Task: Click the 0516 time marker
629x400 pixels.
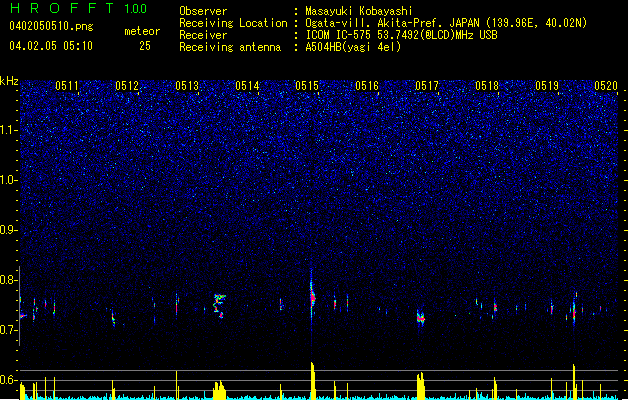Action: coord(367,86)
